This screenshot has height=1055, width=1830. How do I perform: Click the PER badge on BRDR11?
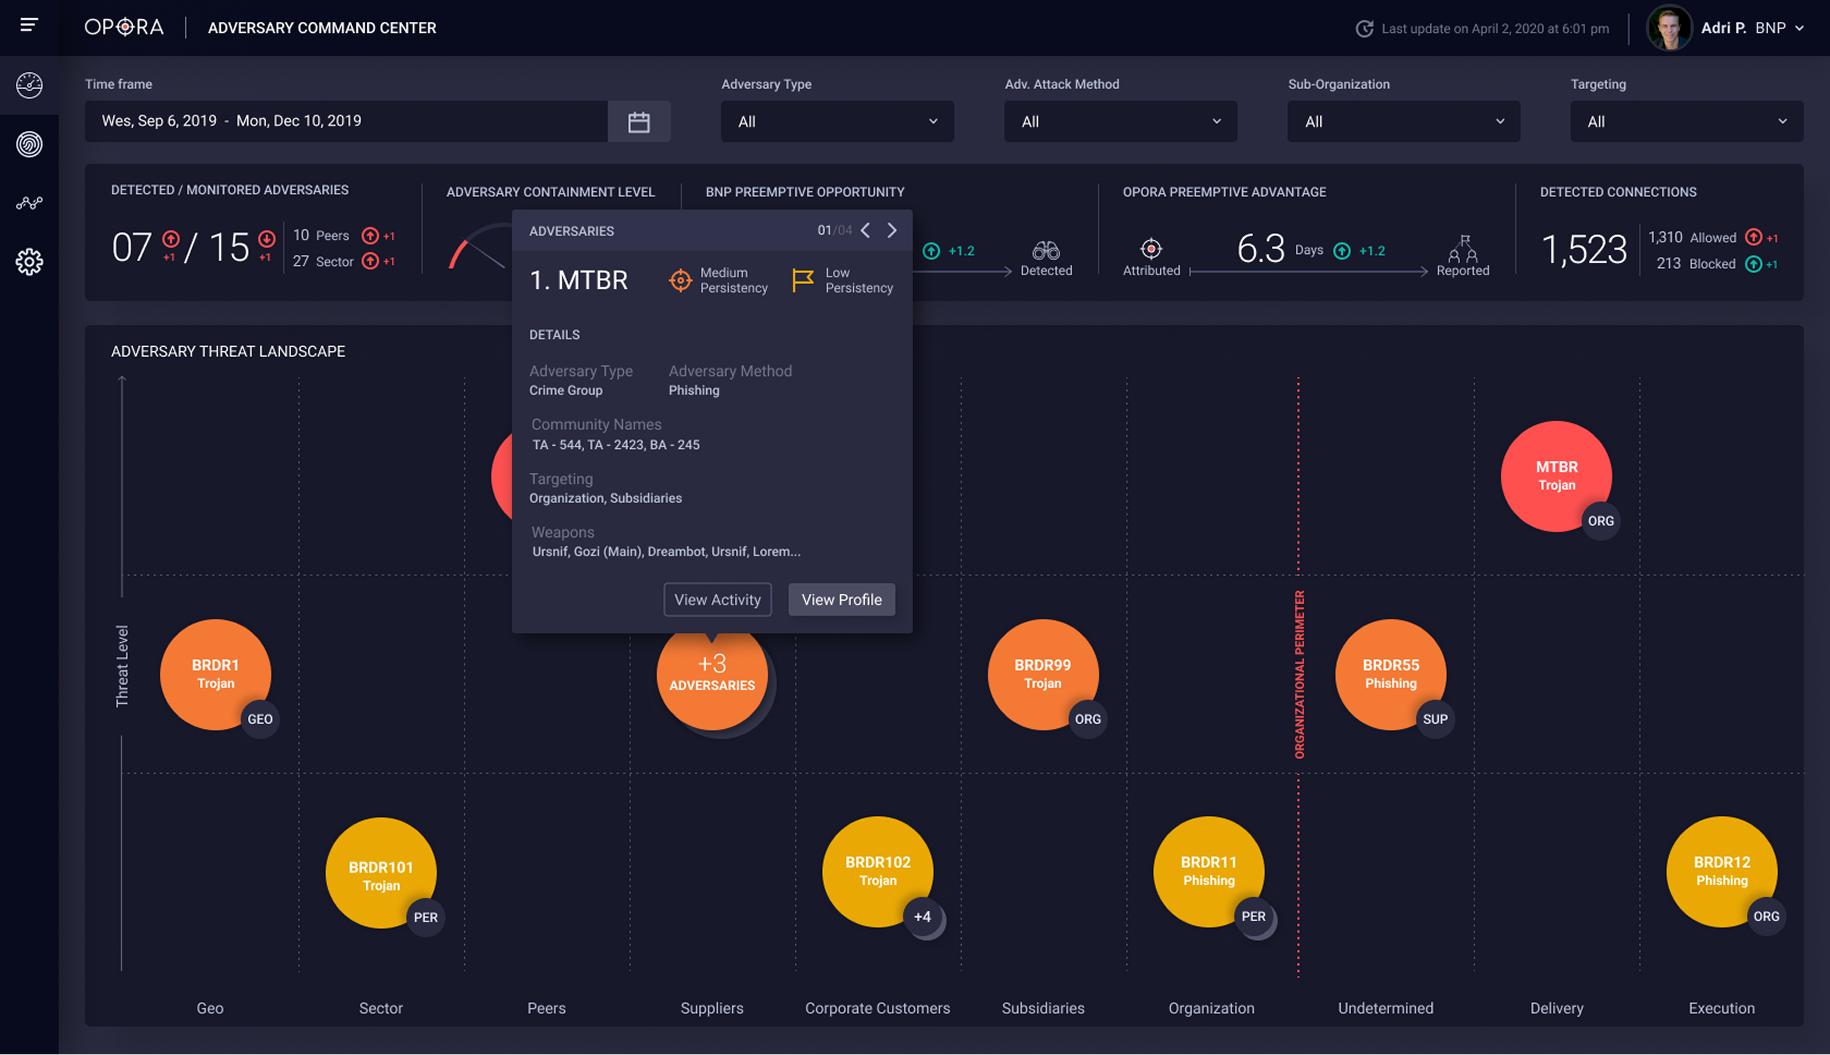pyautogui.click(x=1253, y=916)
